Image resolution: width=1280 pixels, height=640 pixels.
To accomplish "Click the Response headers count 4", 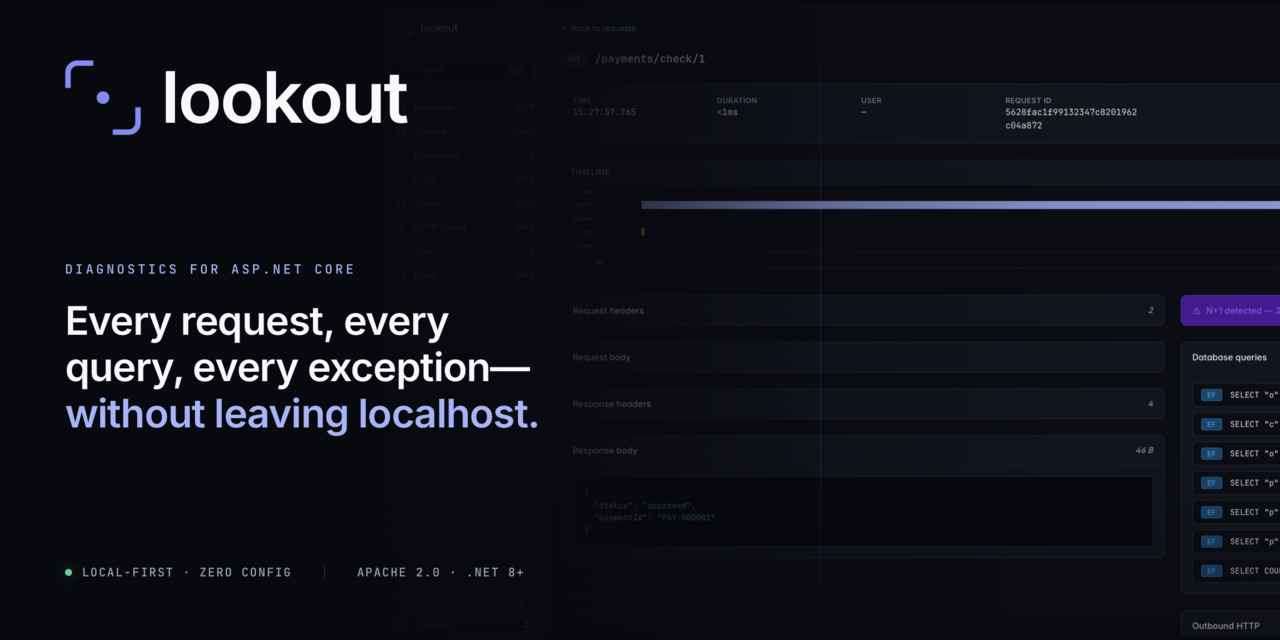I will tap(1150, 404).
